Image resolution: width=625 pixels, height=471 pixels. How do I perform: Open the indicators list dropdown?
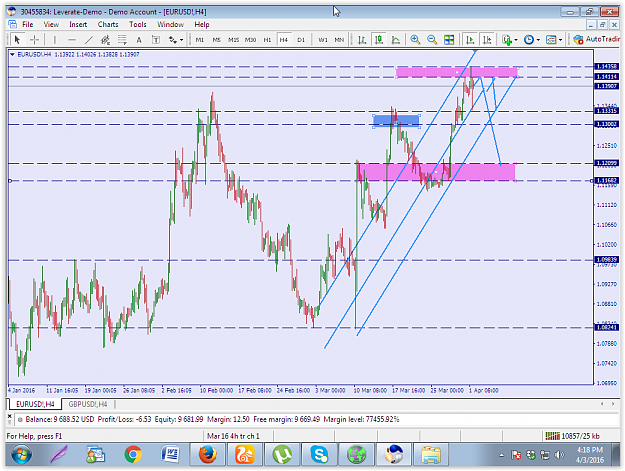[510, 40]
